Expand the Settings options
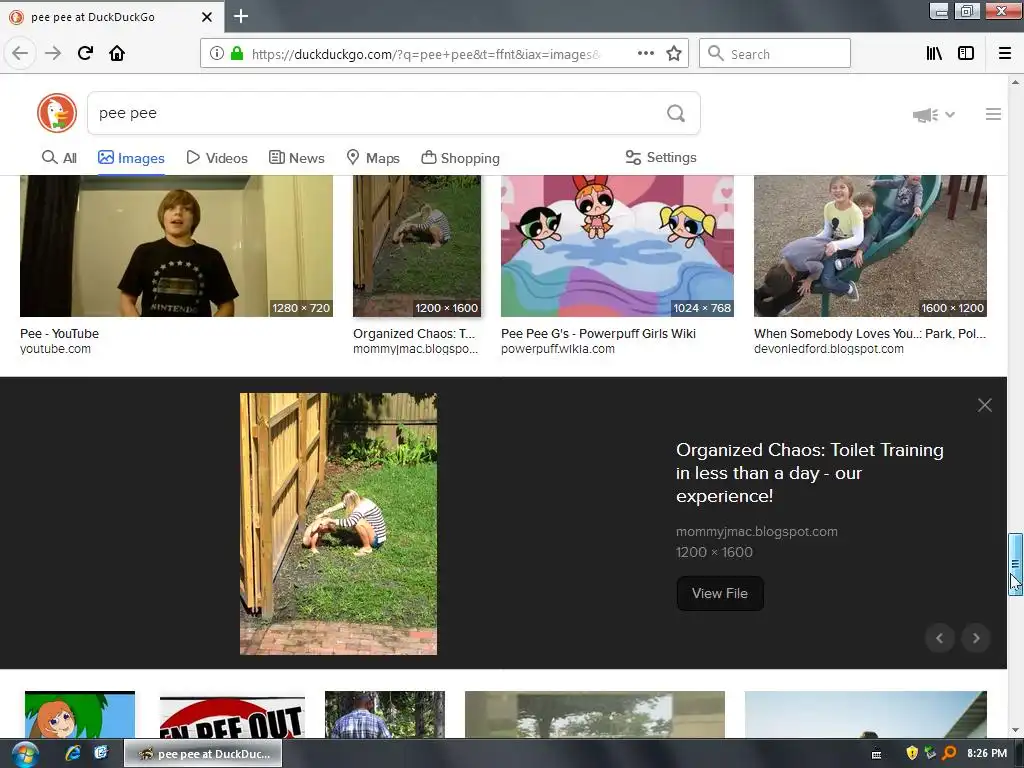This screenshot has width=1024, height=768. [x=661, y=157]
